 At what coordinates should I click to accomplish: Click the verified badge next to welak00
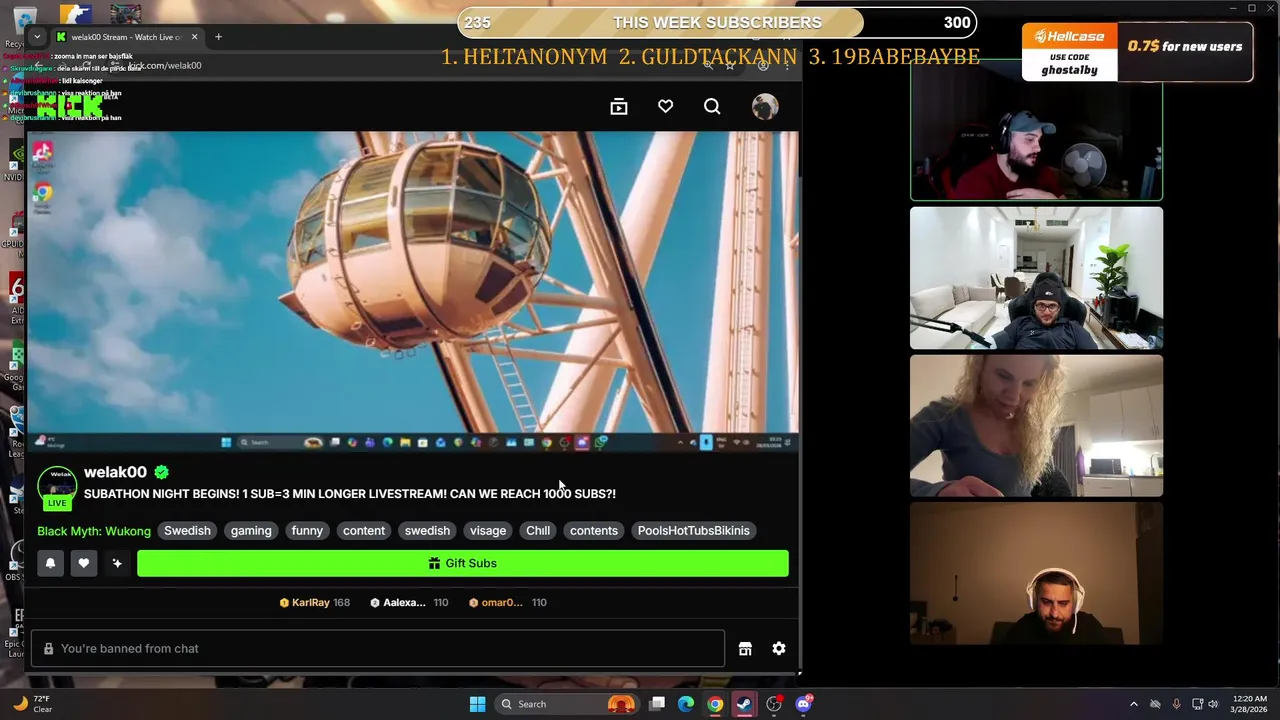(x=161, y=472)
